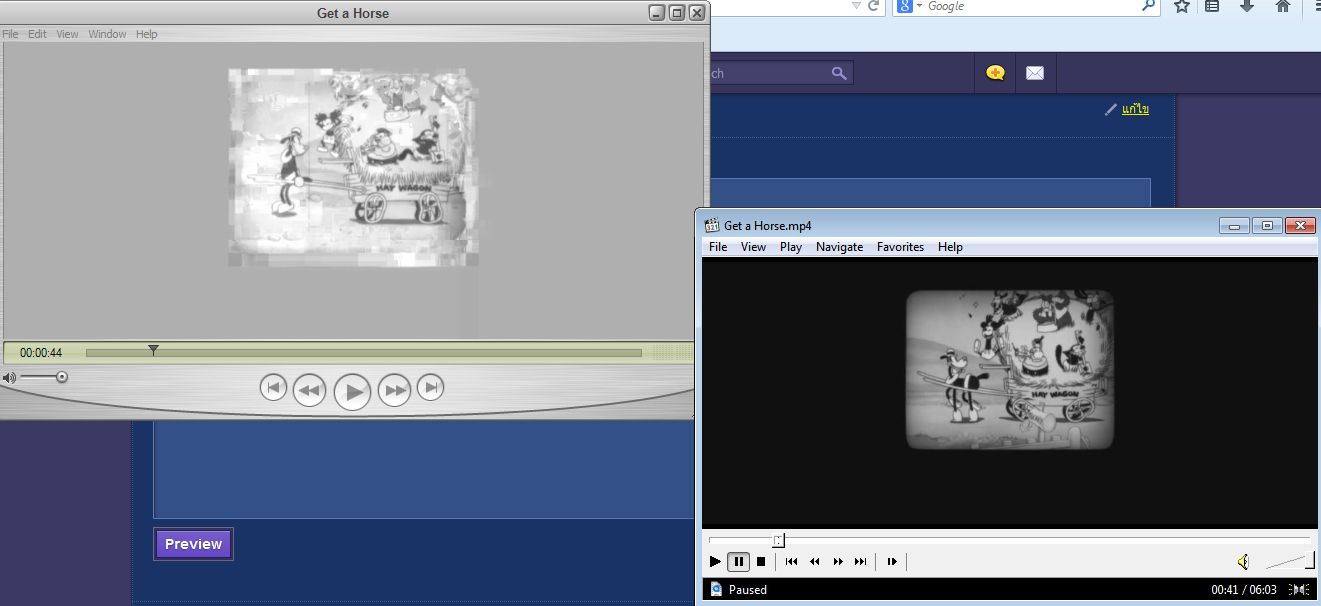Click media player seek bar thumb
Viewport: 1321px width, 606px height.
[778, 540]
